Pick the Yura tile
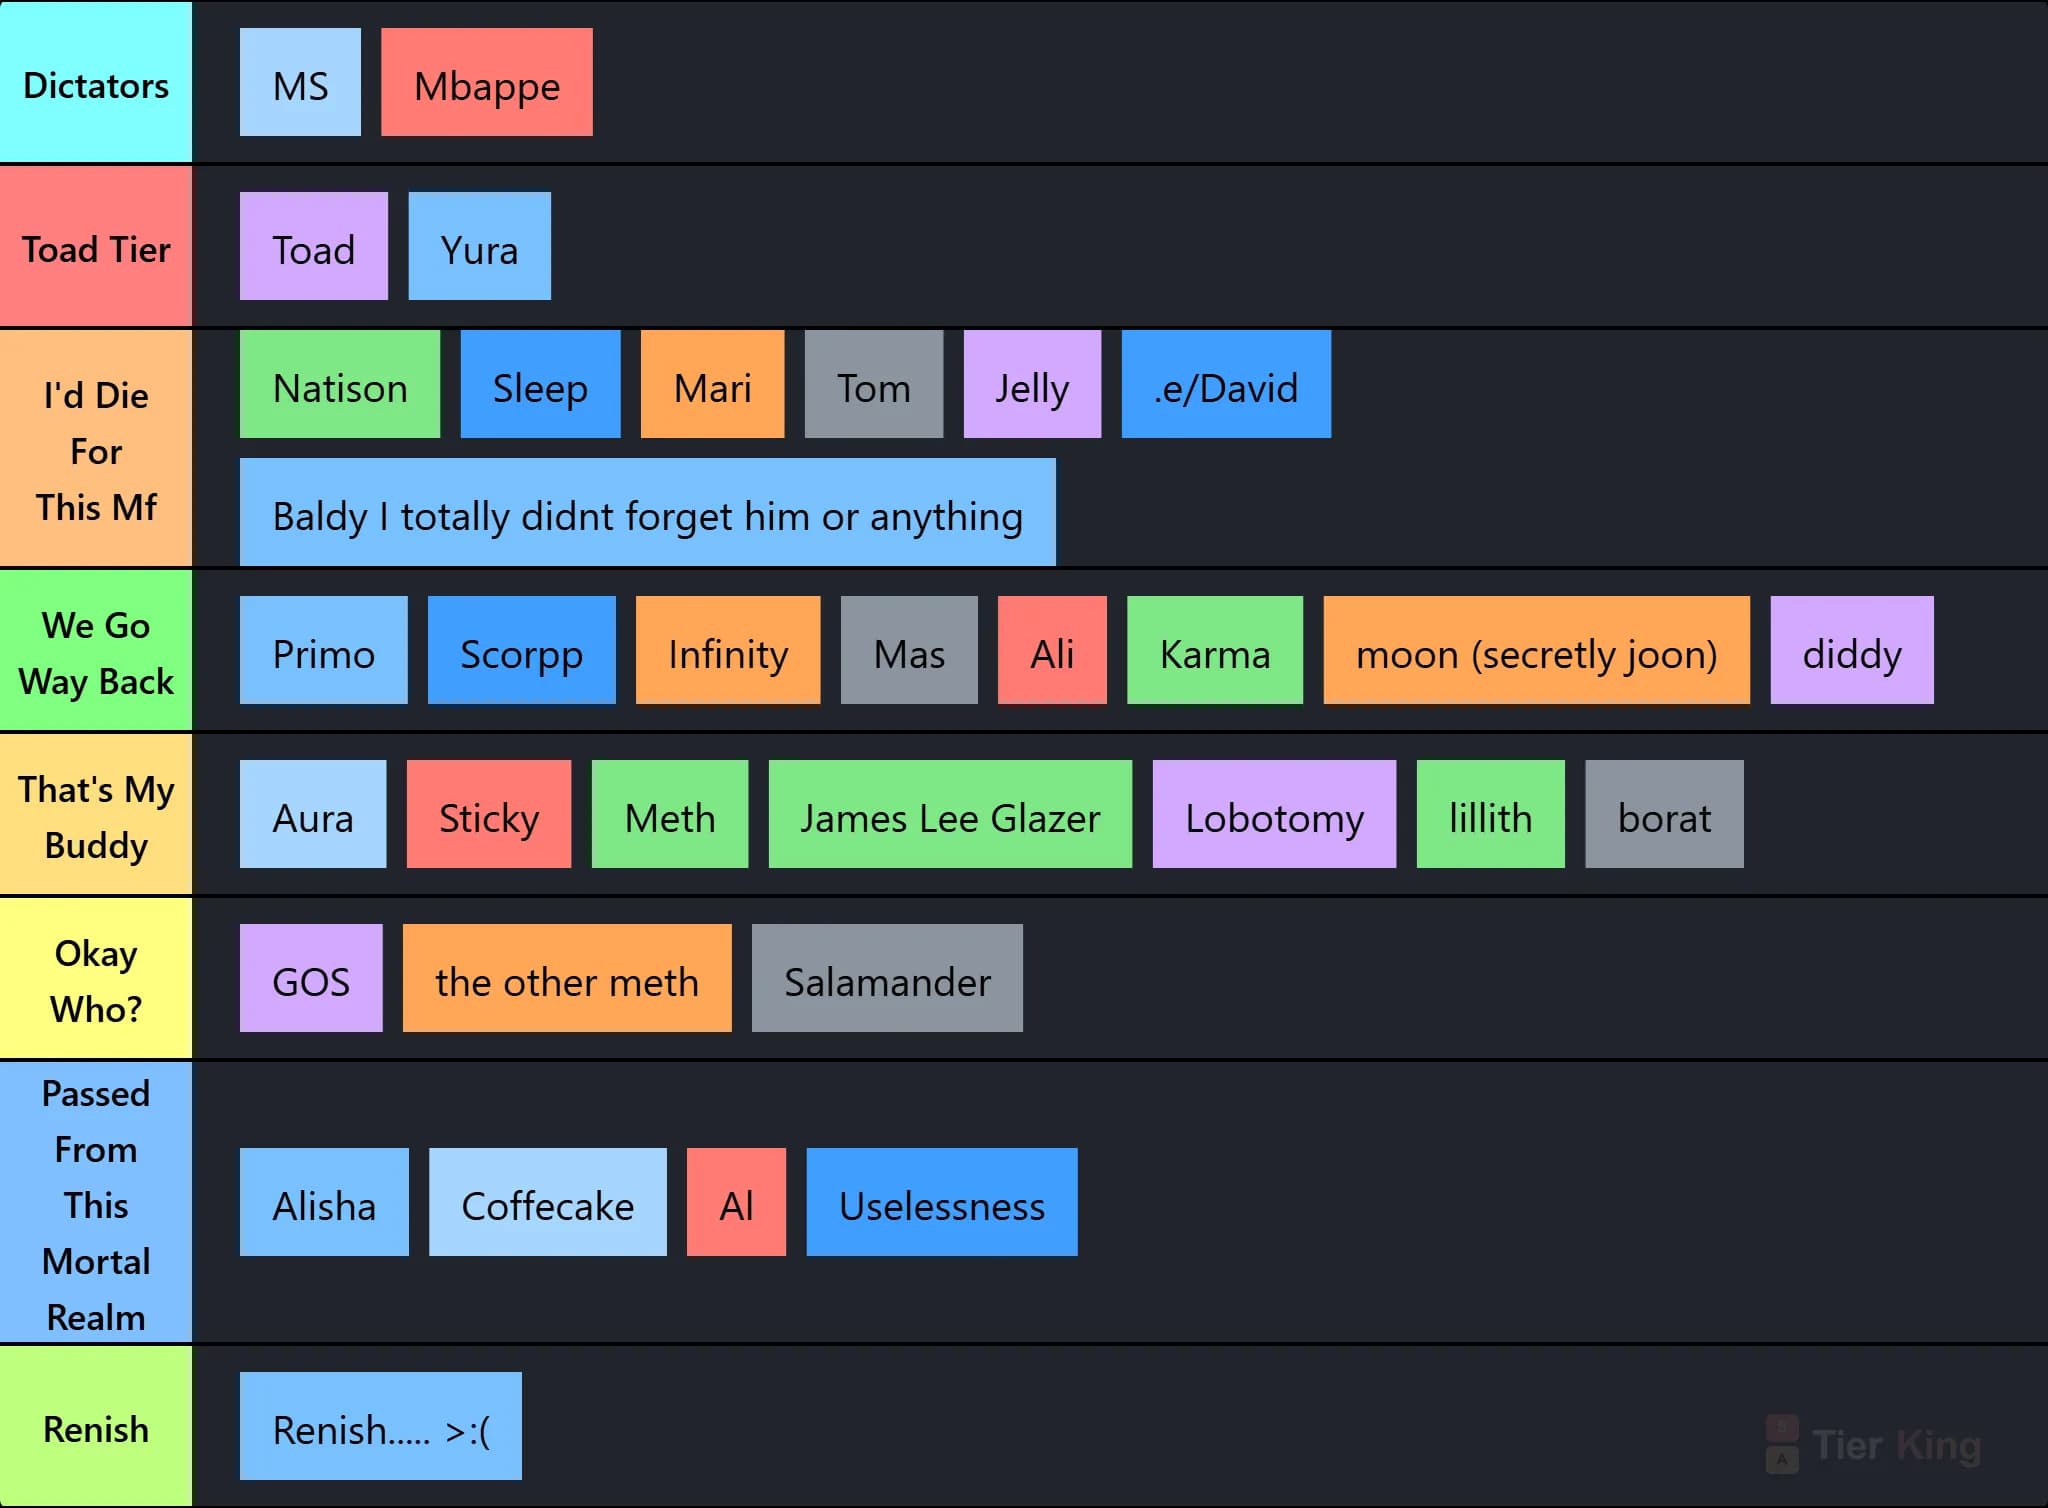Viewport: 2048px width, 1508px height. (x=480, y=246)
